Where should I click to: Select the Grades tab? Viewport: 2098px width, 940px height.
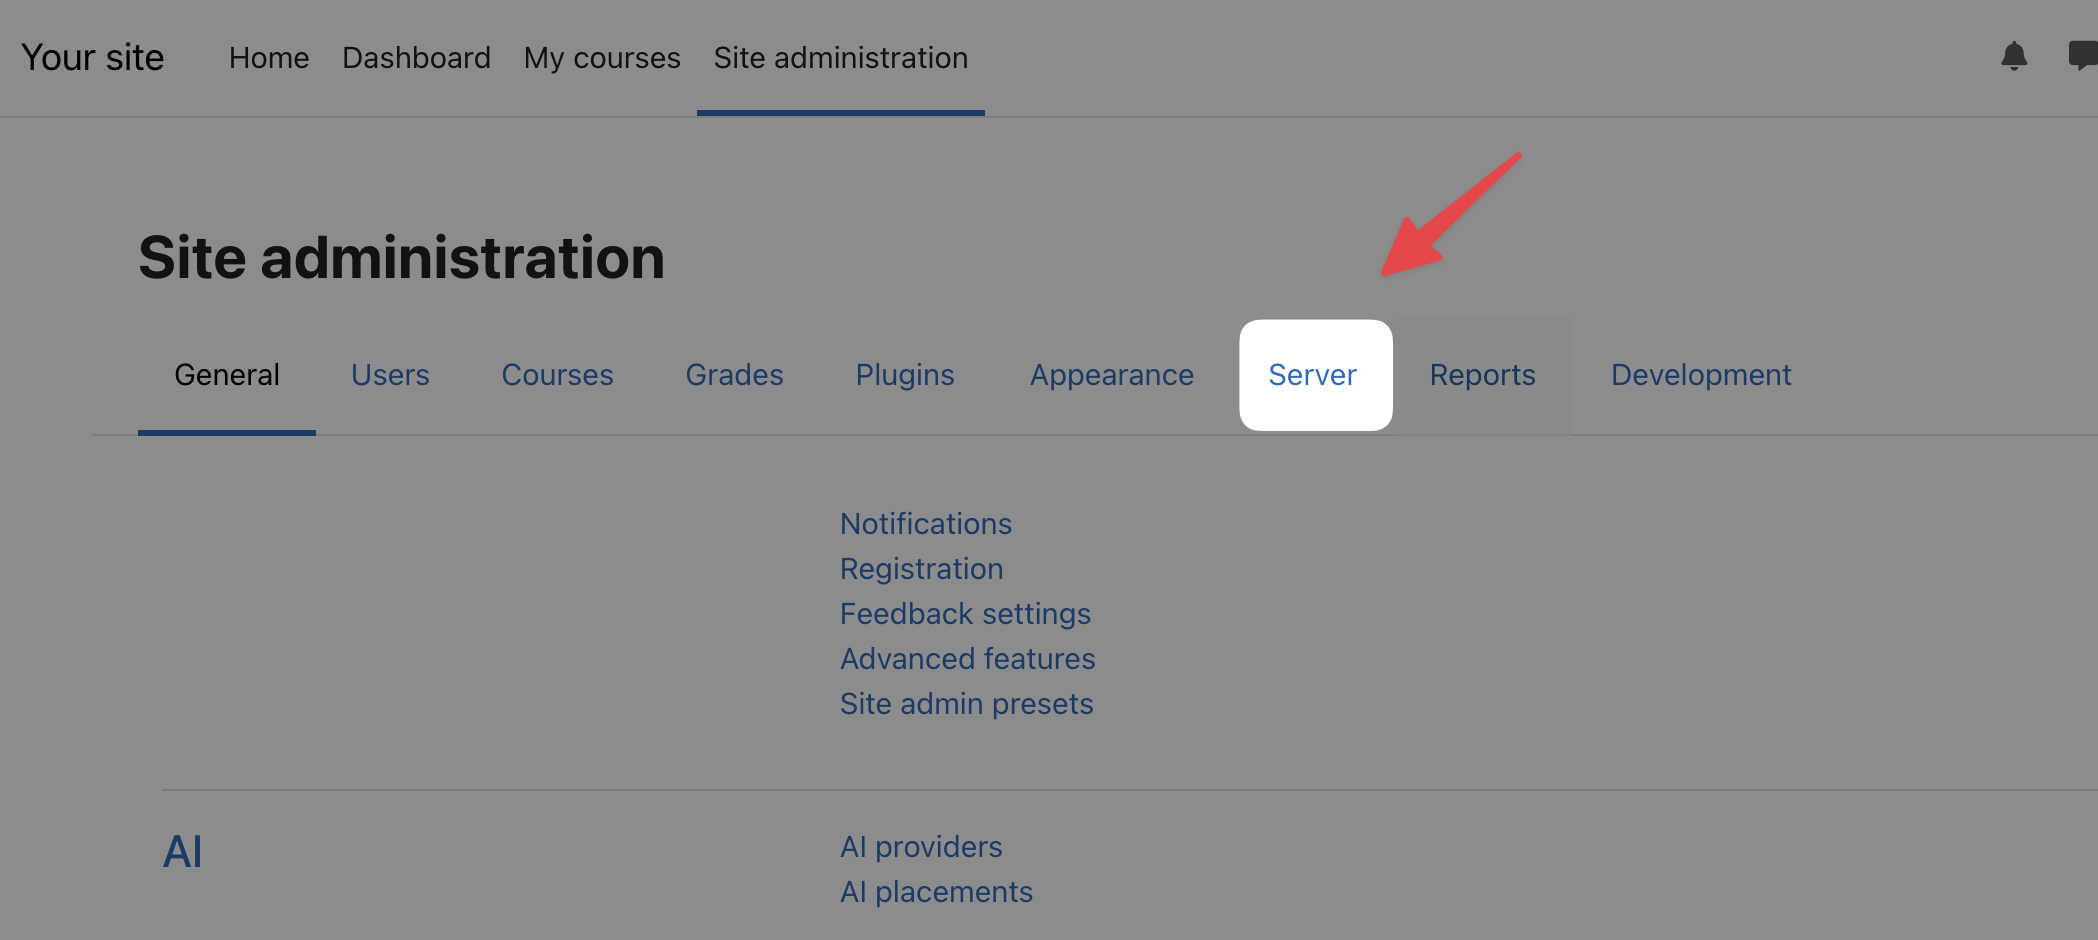pos(734,375)
